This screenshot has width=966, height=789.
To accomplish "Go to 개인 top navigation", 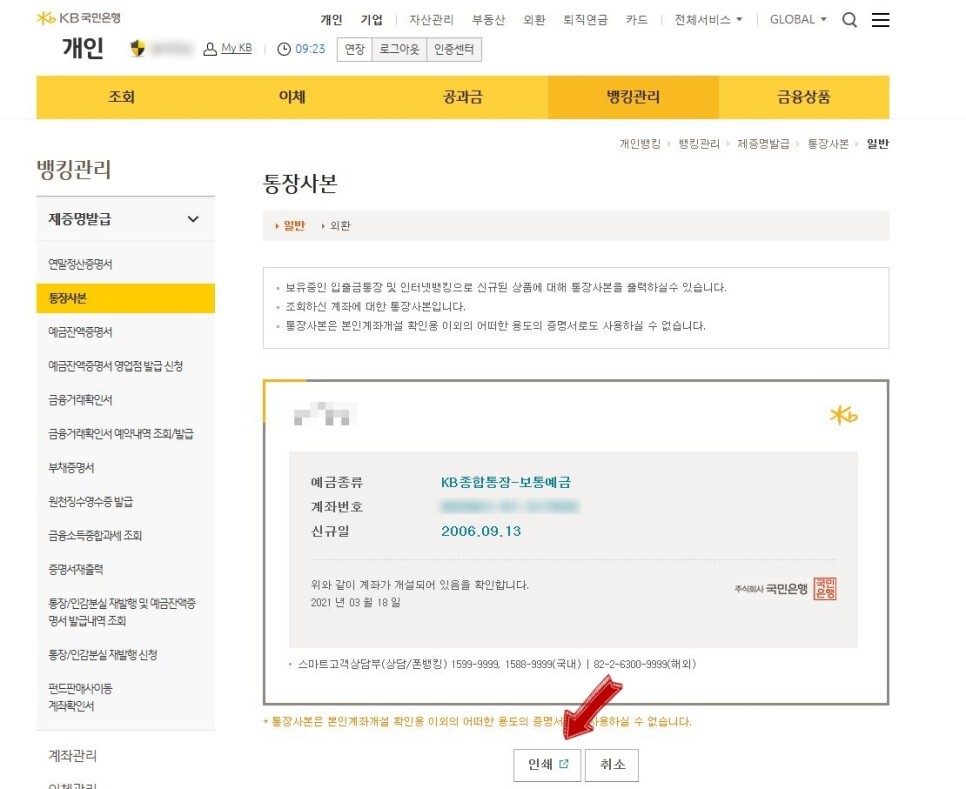I will [331, 20].
